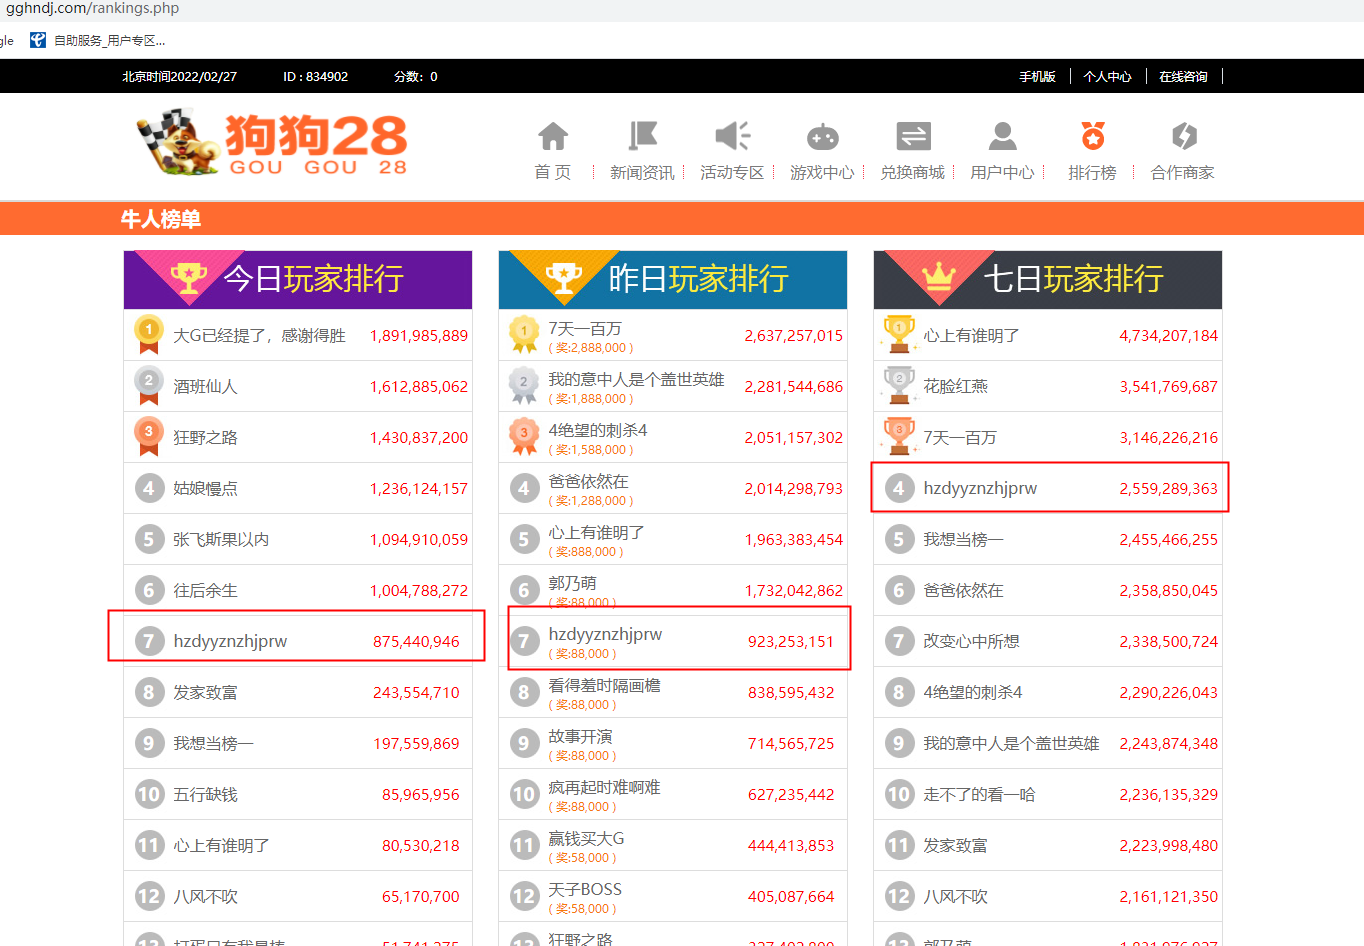Screen dimensions: 1364x946
Task: Click 在线咨询 in the top bar
Action: (1183, 77)
